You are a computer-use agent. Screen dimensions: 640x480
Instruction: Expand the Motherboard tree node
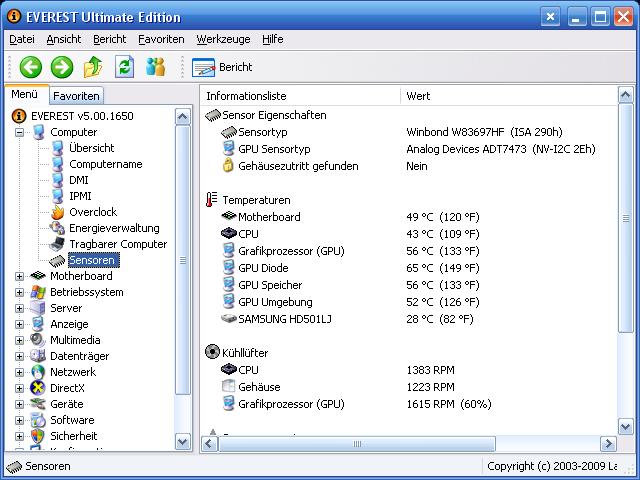click(x=20, y=276)
